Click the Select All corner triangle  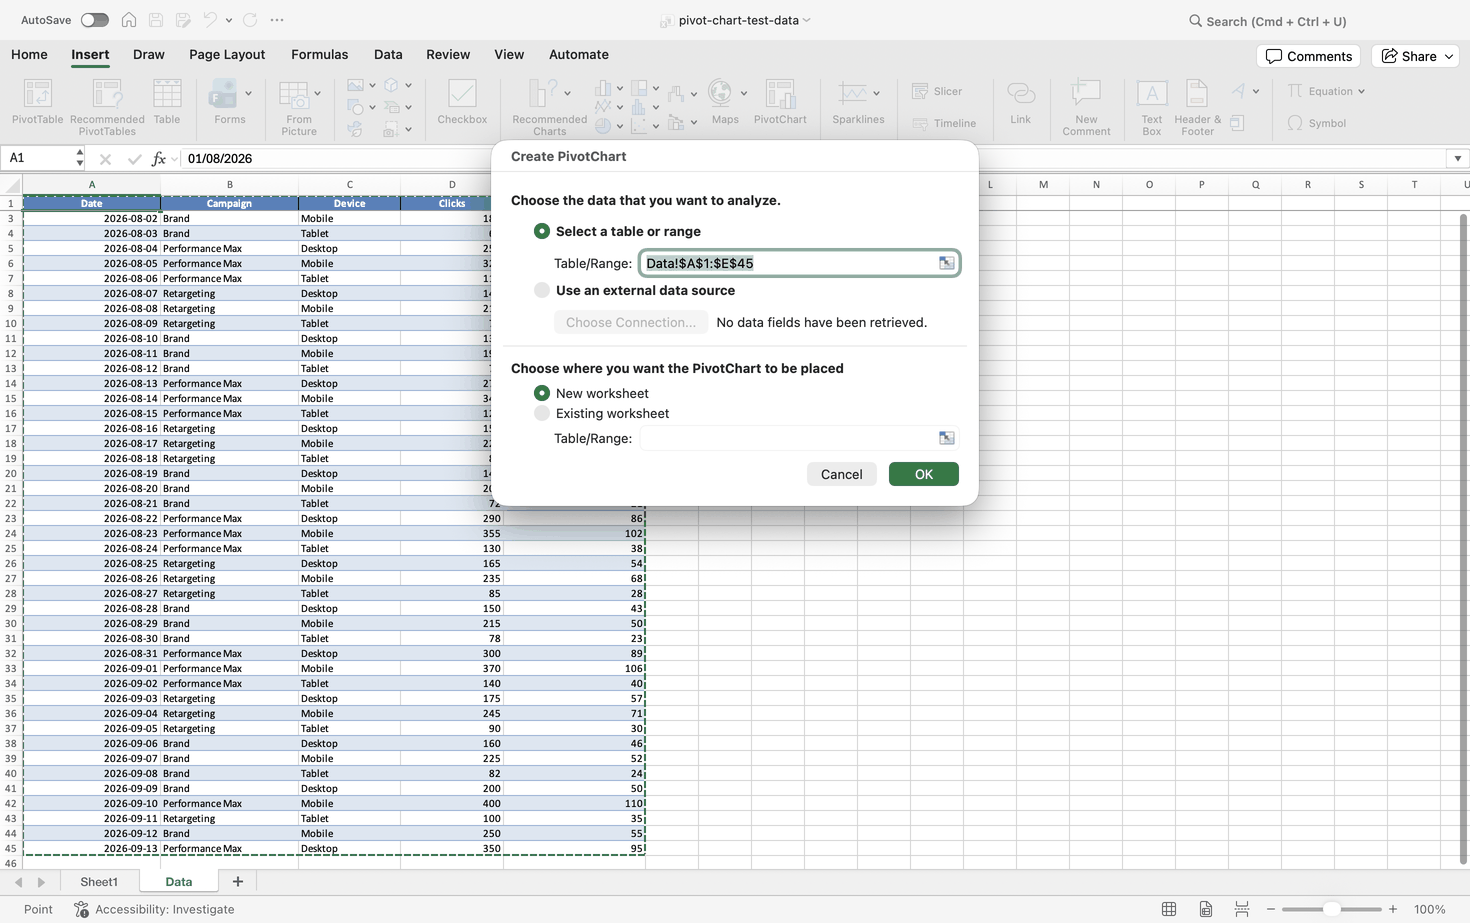click(x=12, y=185)
